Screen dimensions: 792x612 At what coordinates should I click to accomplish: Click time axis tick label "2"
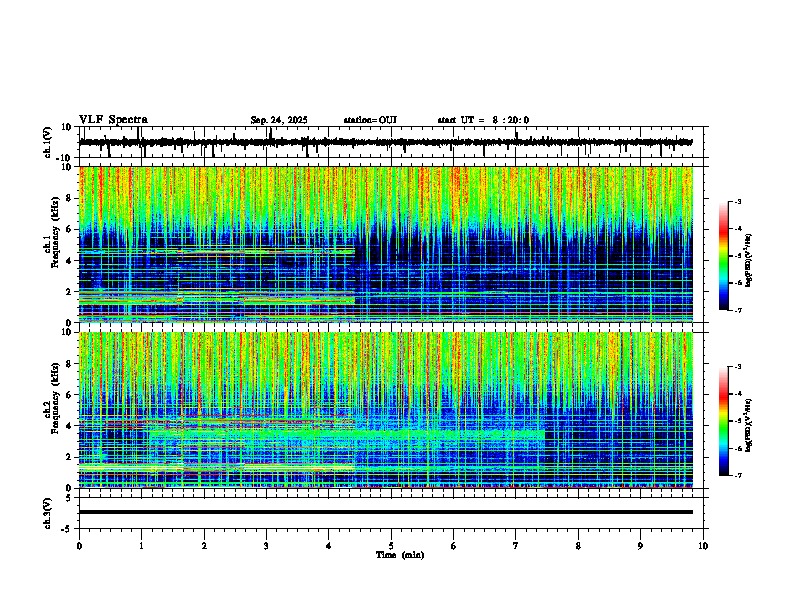204,546
